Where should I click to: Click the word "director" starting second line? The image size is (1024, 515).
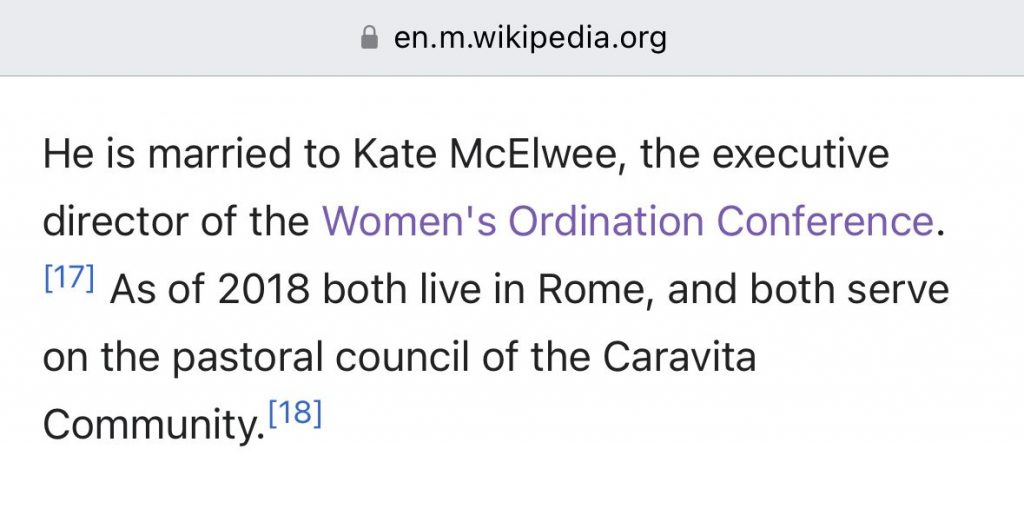106,221
